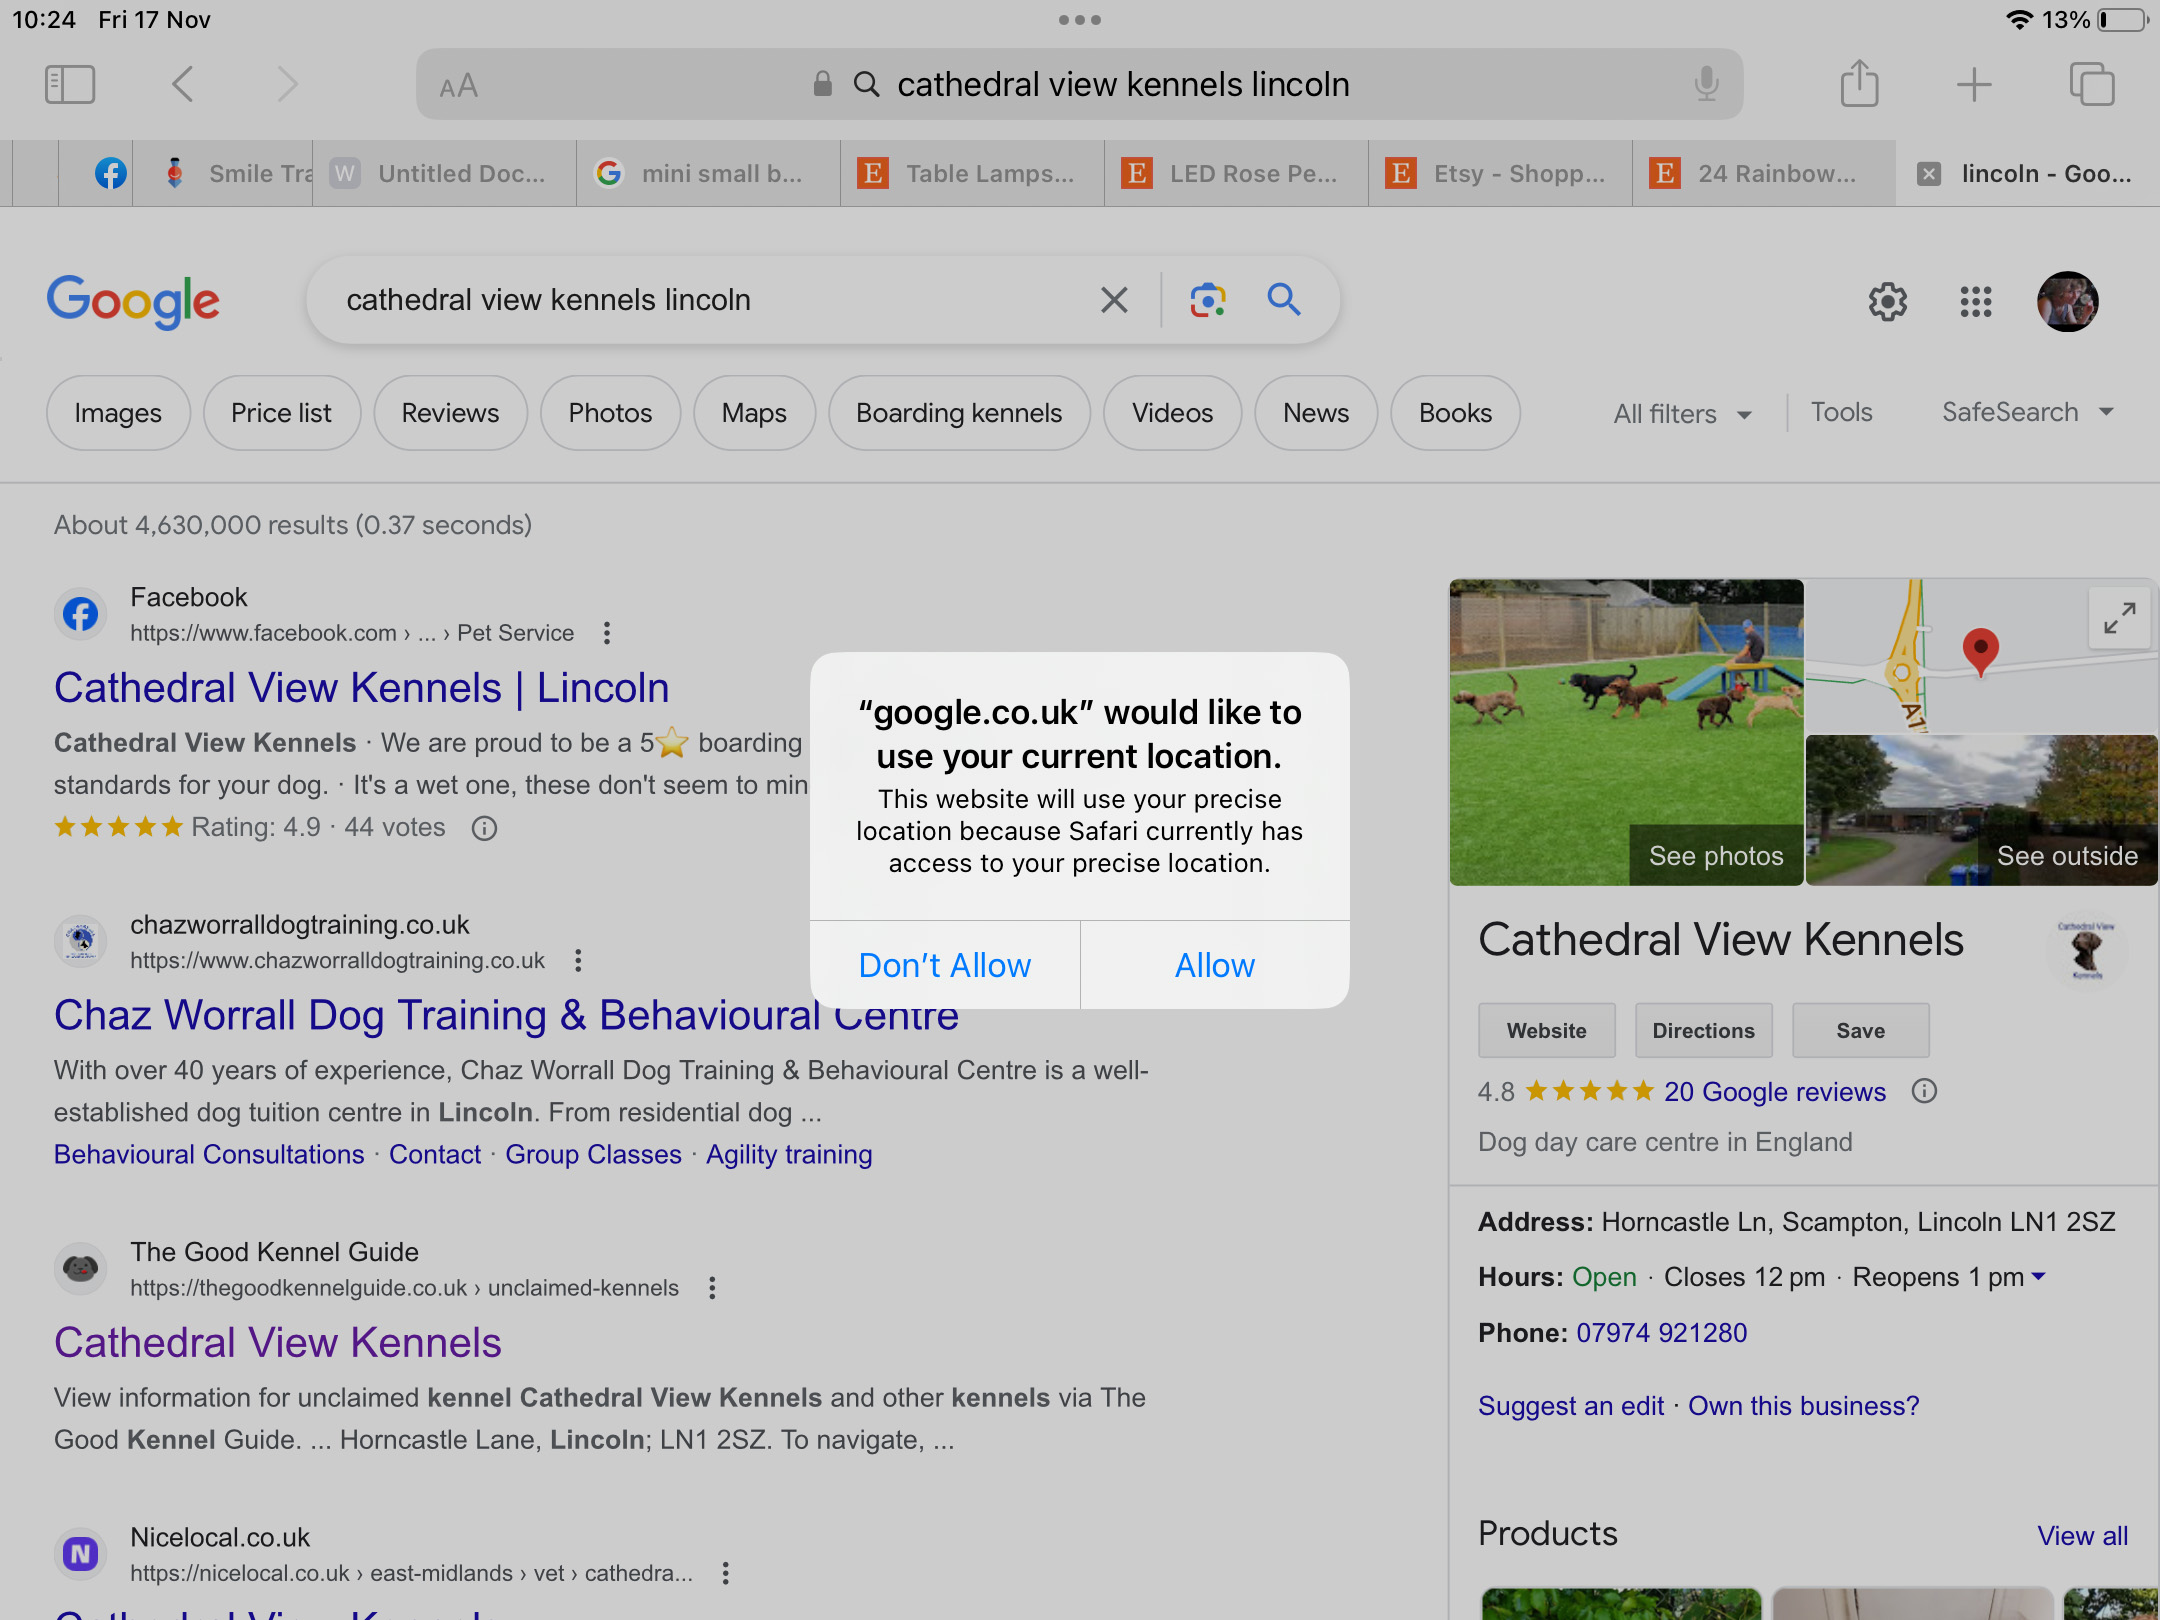This screenshot has width=2160, height=1620.
Task: Open the See outside street view thumbnail
Action: tap(1981, 810)
